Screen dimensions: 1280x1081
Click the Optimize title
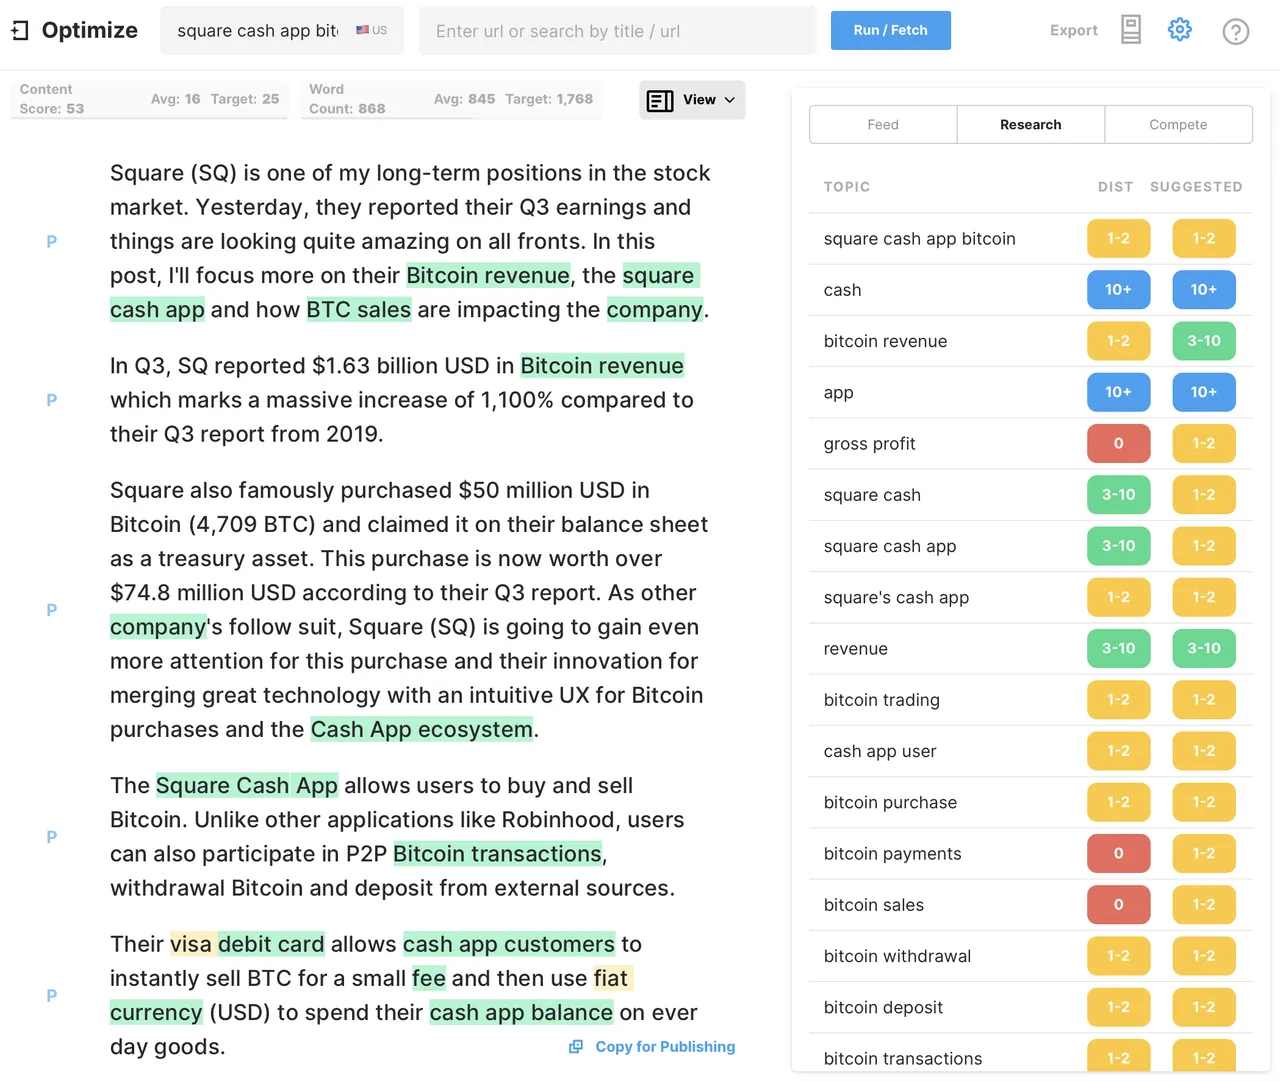90,30
